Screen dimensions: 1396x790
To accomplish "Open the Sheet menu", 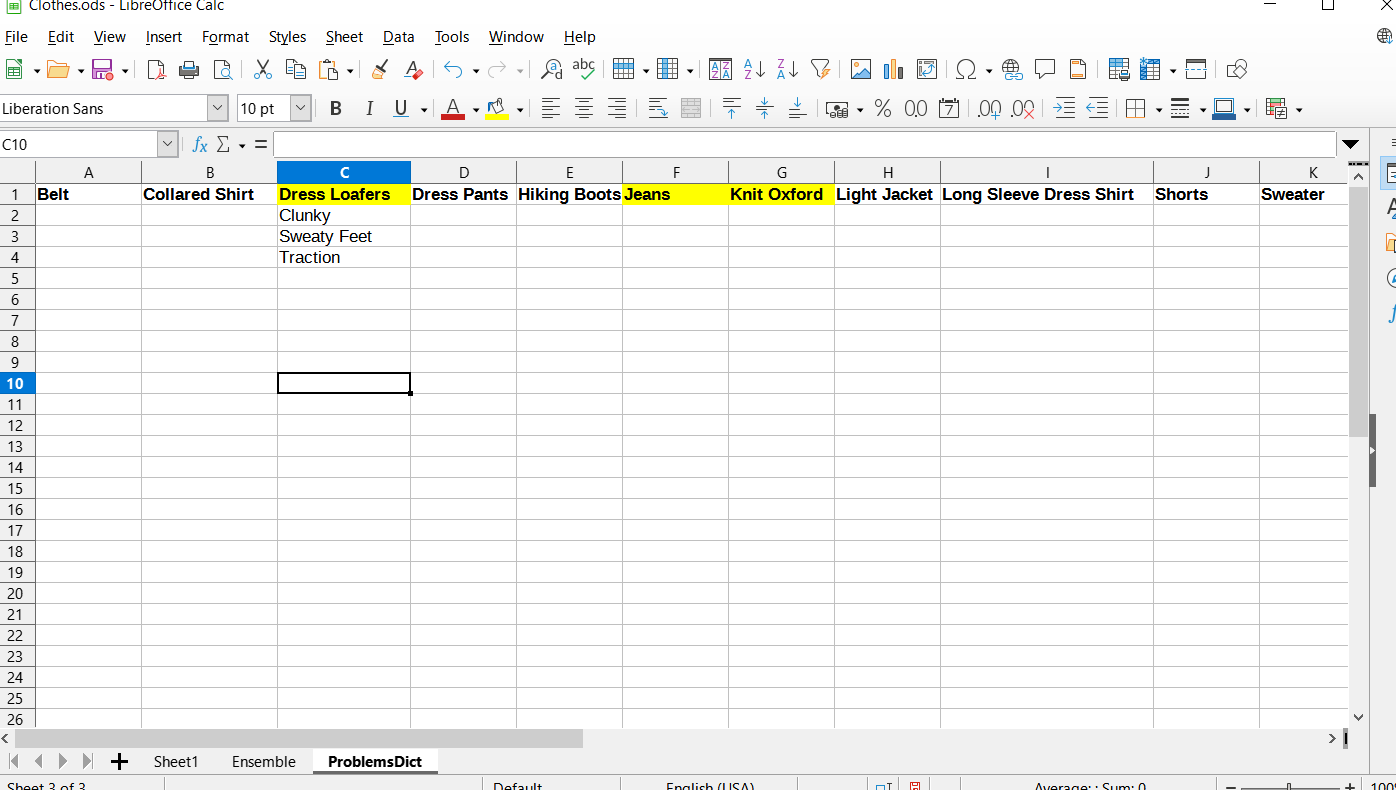I will pyautogui.click(x=344, y=37).
